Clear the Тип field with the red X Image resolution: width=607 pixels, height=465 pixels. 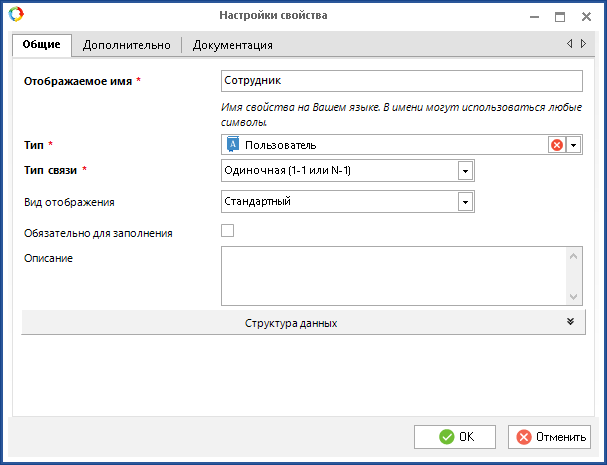(556, 145)
